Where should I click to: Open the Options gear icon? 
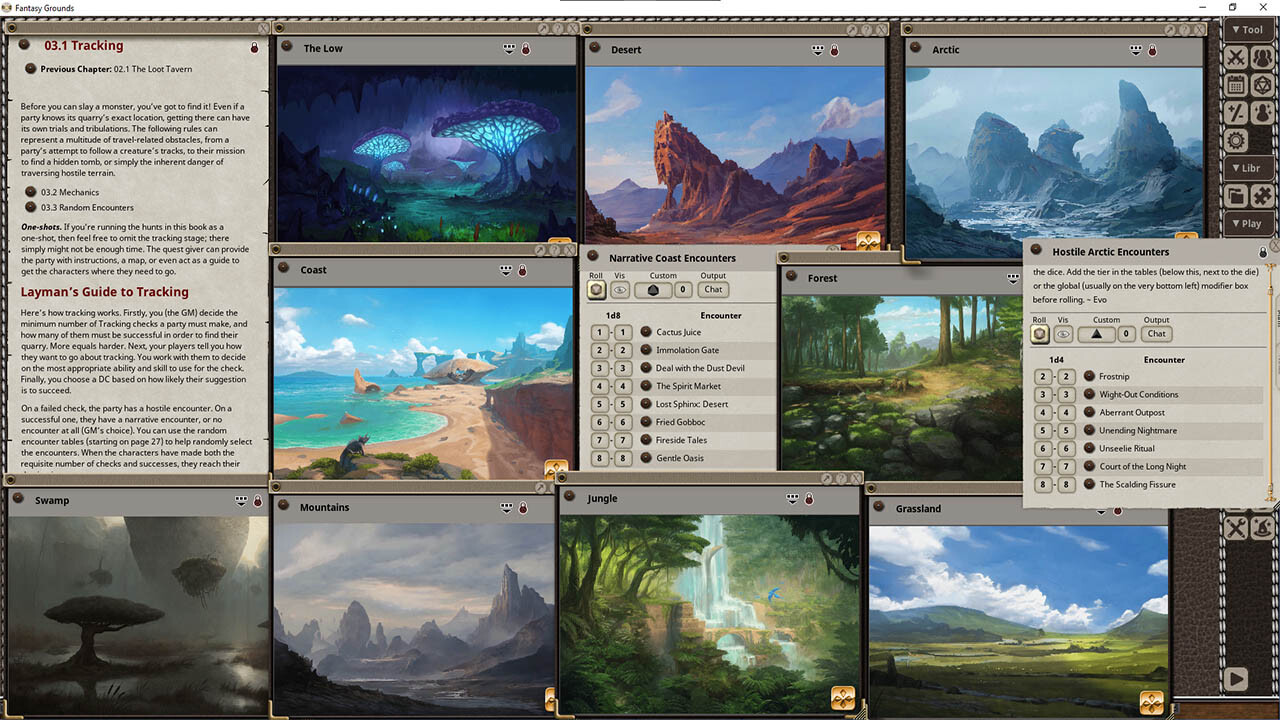click(x=1237, y=141)
